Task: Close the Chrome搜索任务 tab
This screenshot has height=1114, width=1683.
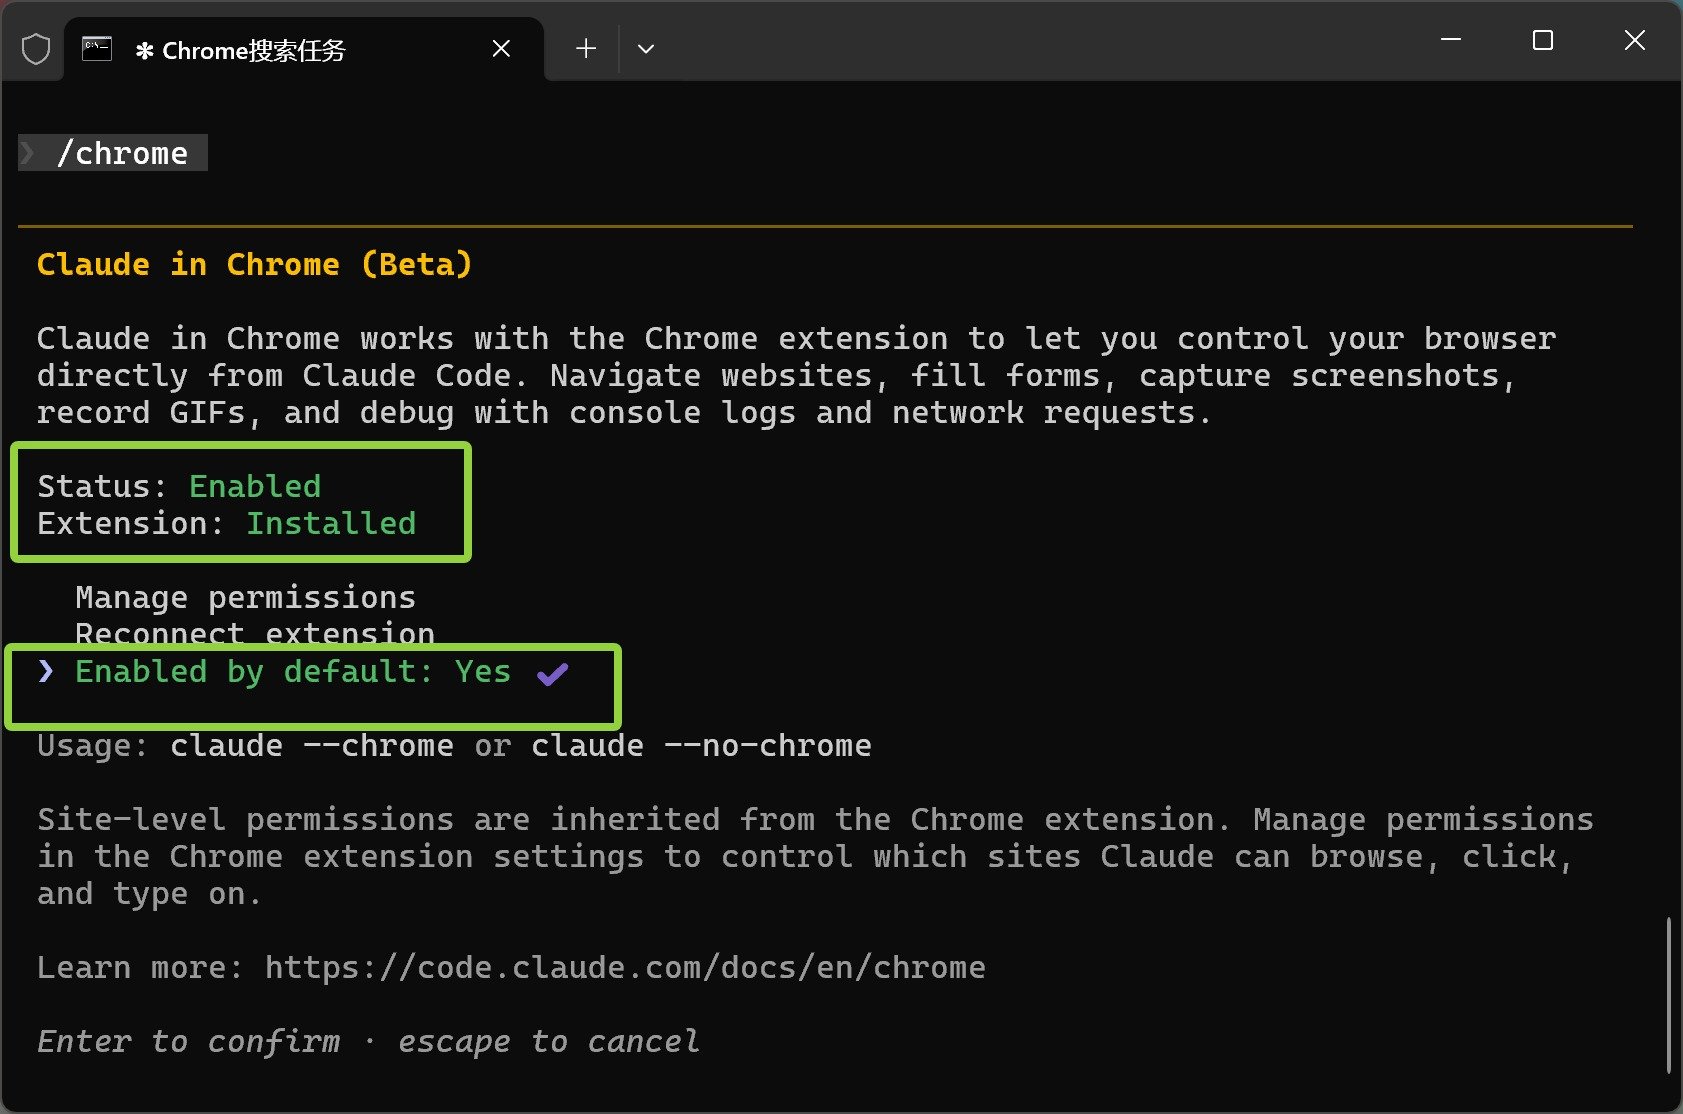Action: click(501, 49)
